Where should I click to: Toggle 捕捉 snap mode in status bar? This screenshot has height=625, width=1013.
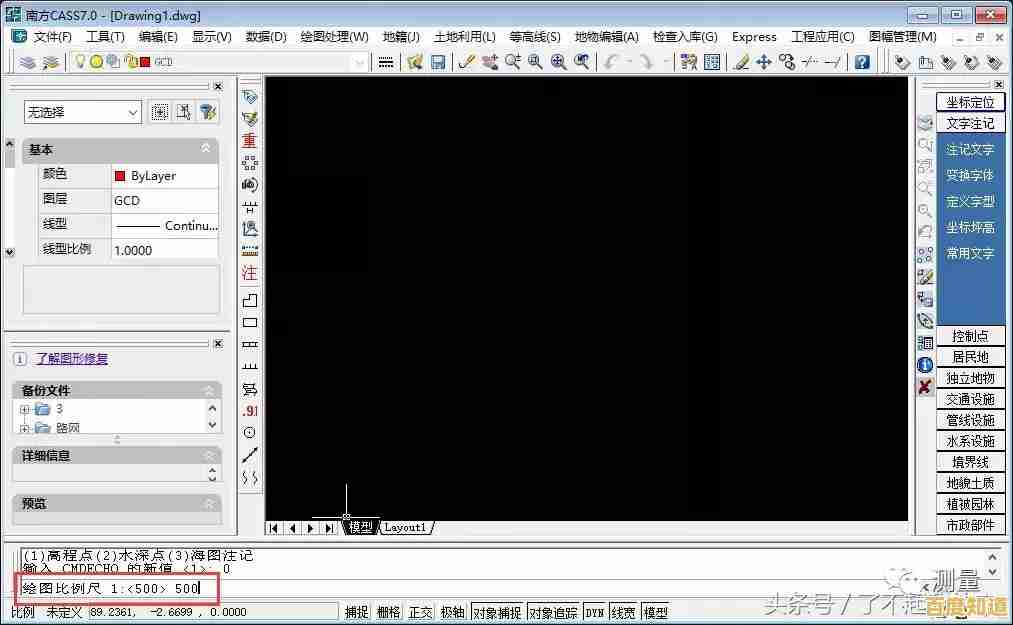[356, 612]
